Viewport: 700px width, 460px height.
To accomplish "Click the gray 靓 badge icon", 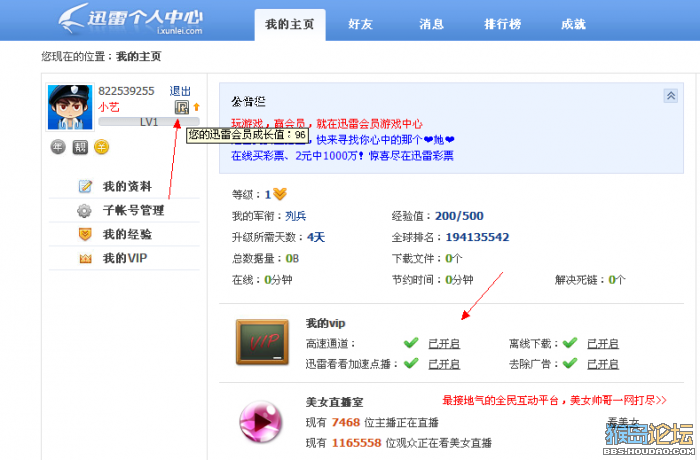I will [80, 147].
